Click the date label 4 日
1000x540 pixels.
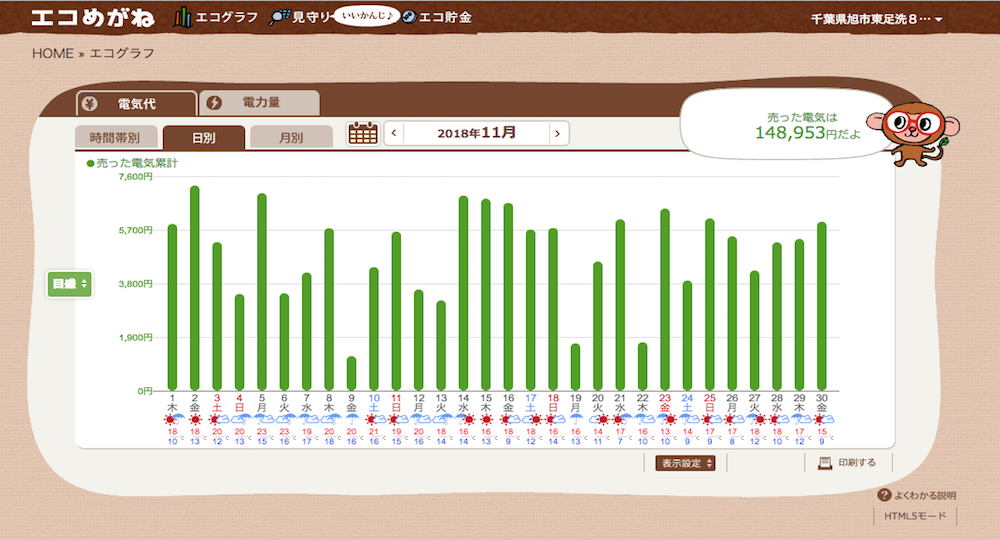[239, 402]
